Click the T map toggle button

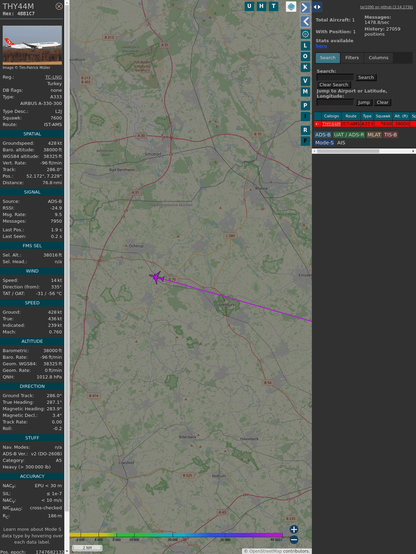click(x=273, y=6)
